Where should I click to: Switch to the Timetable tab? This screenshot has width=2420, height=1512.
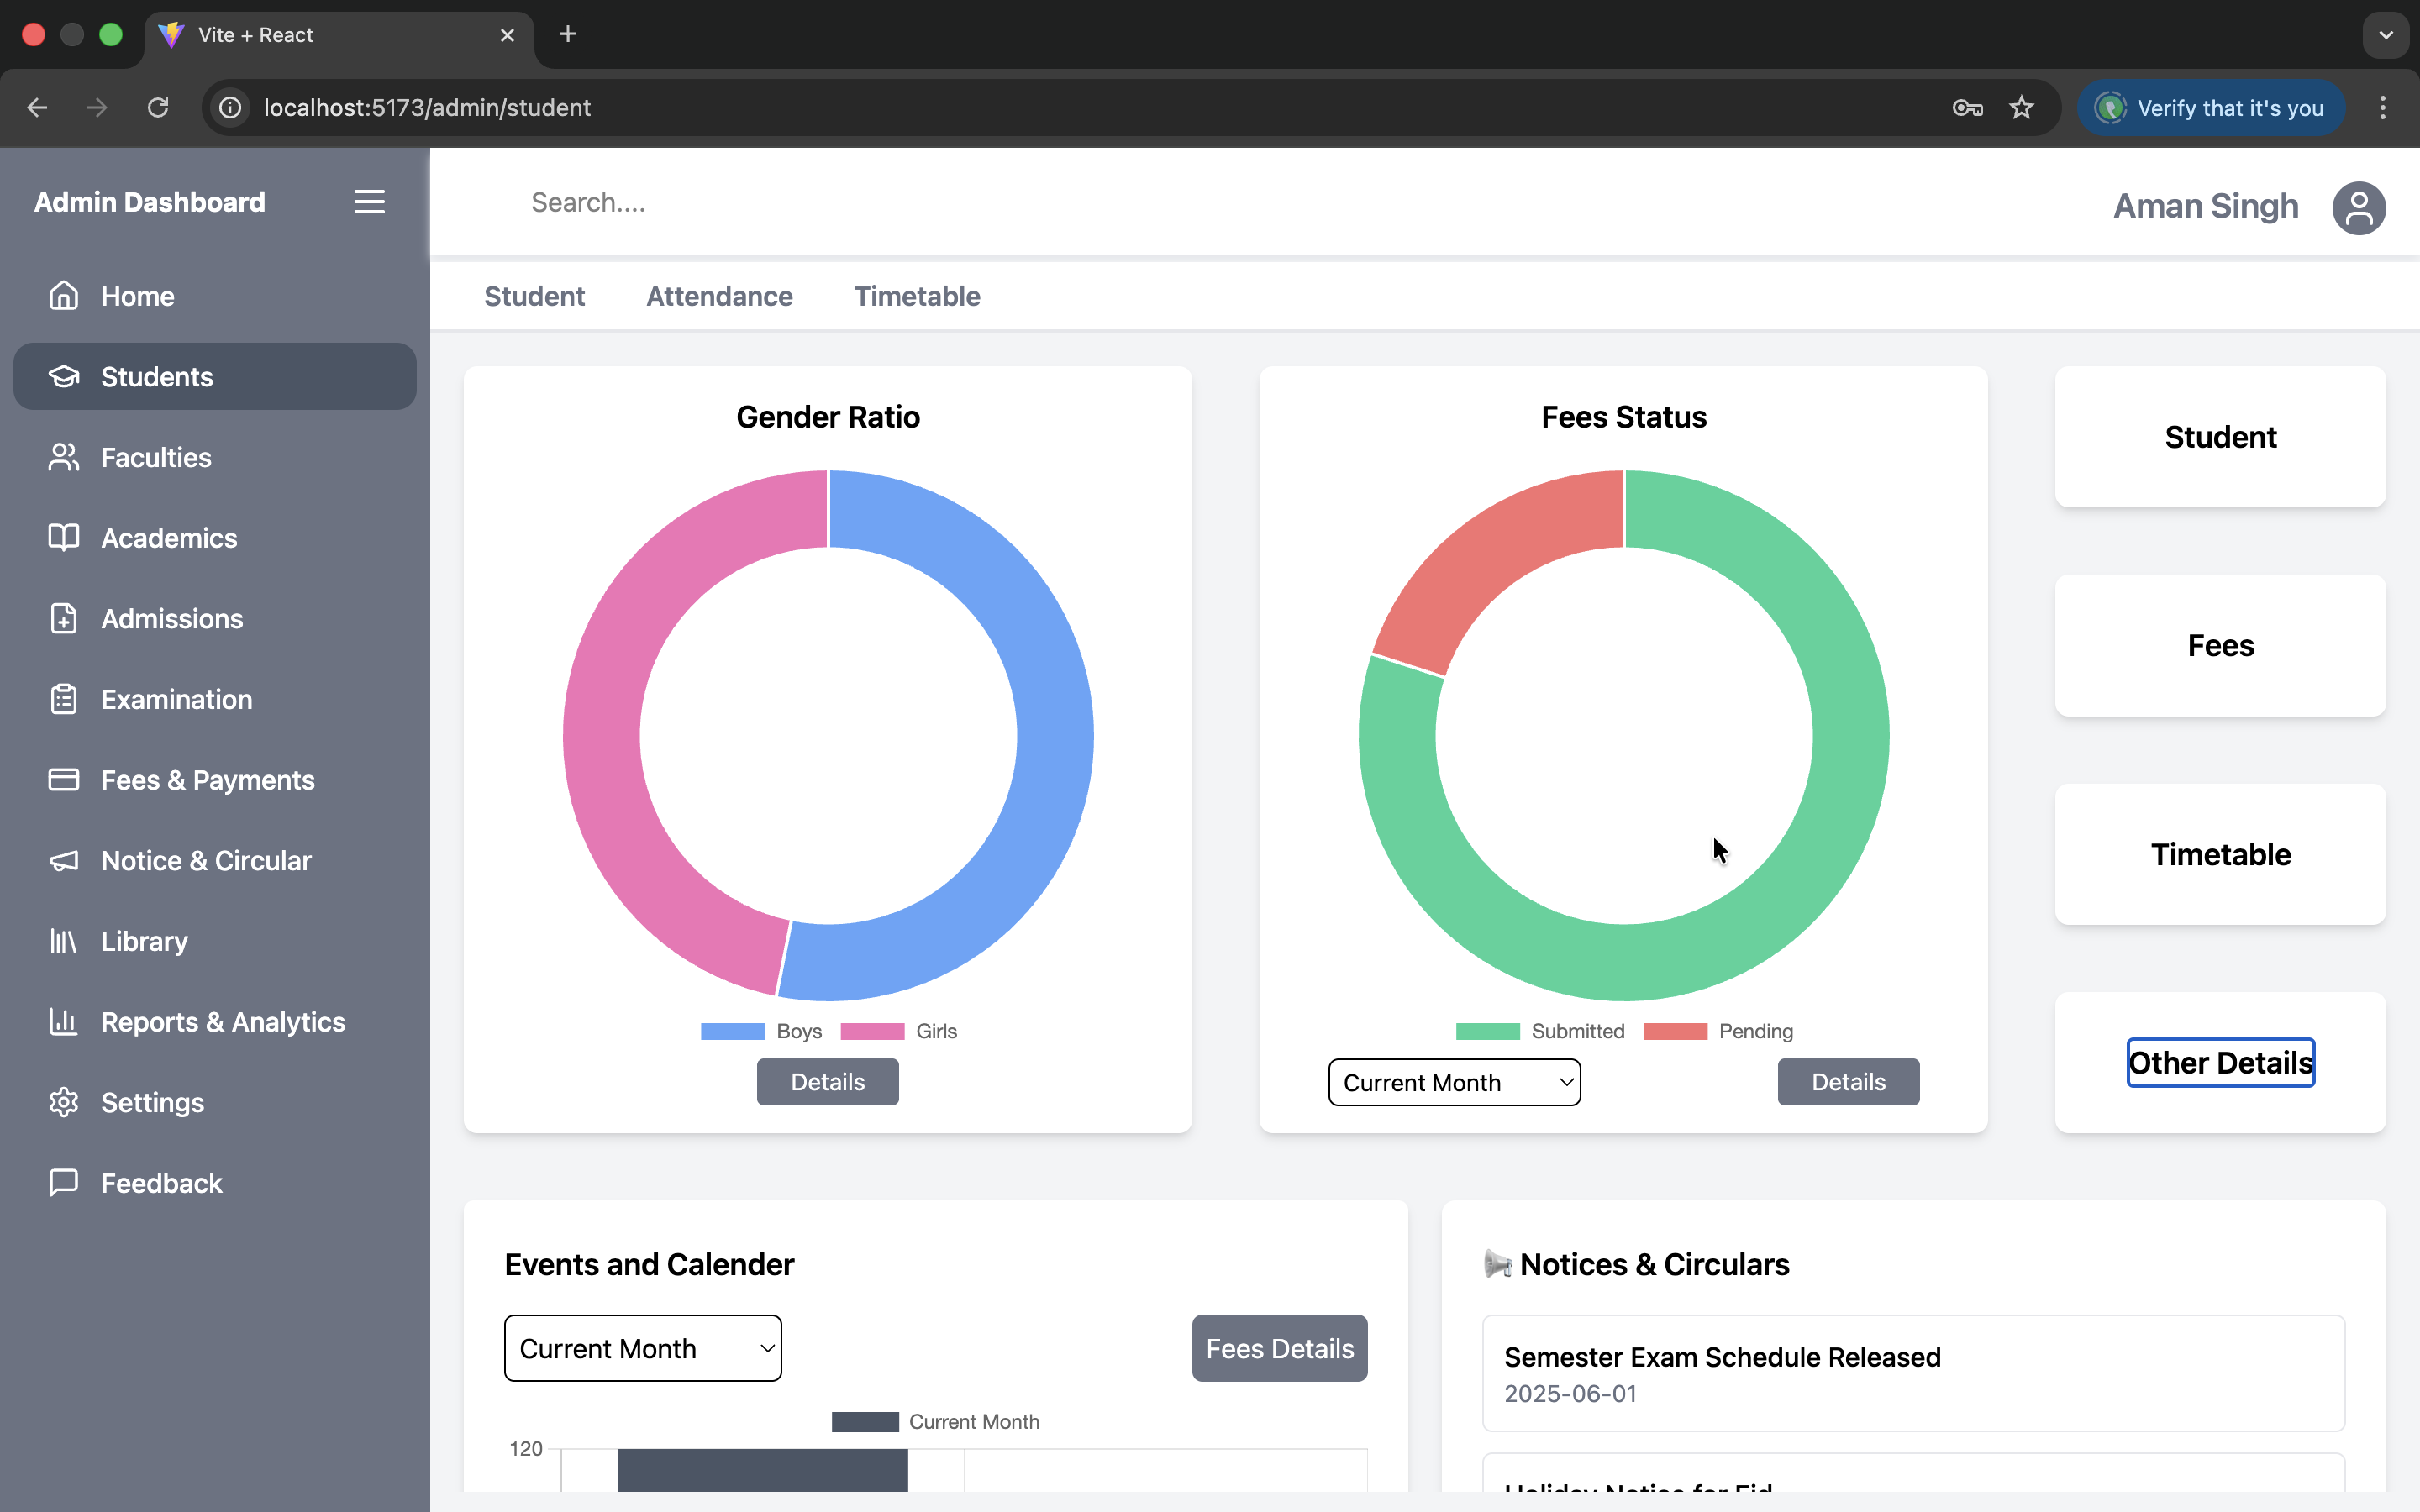coord(917,296)
